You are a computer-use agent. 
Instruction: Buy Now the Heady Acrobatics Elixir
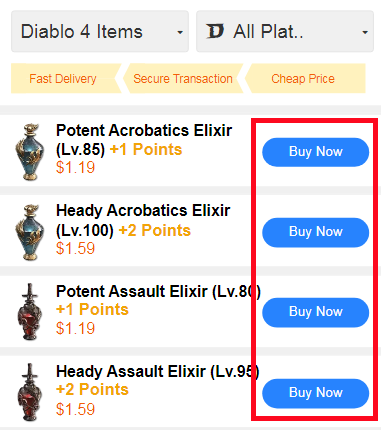click(315, 232)
